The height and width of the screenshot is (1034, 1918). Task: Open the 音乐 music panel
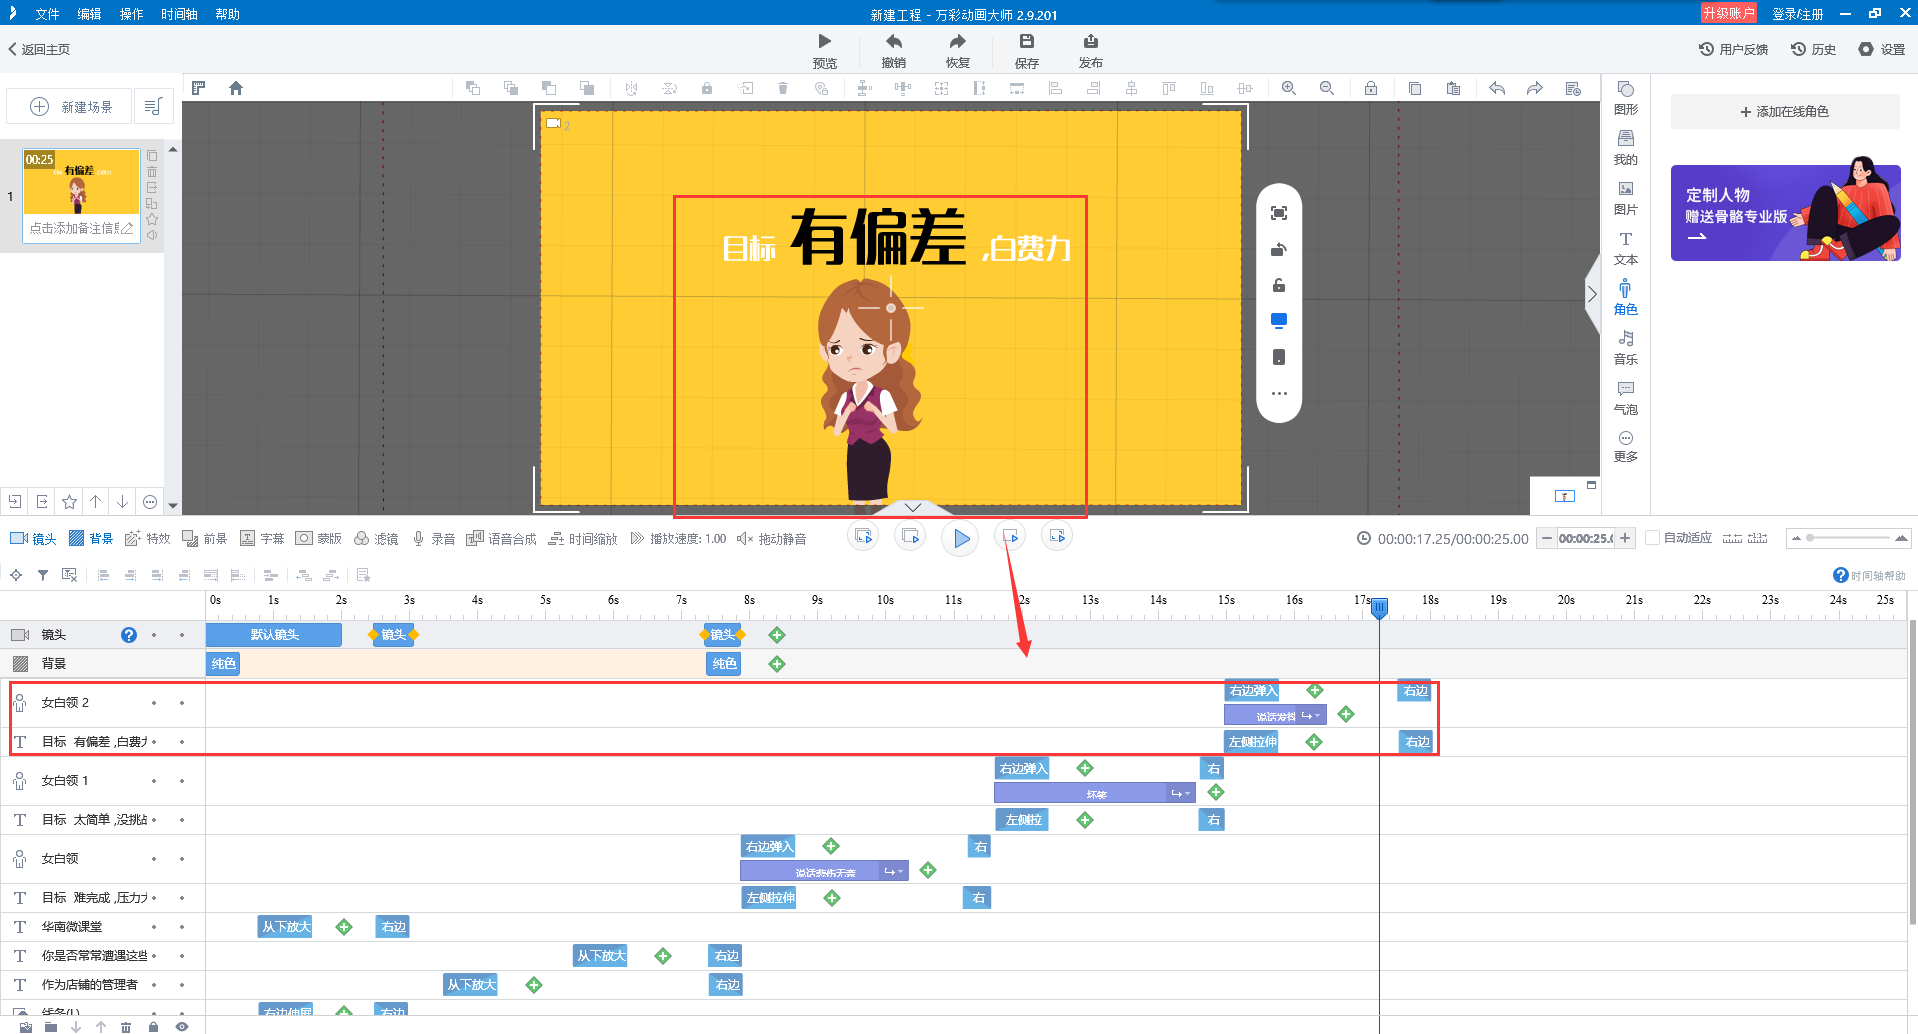point(1626,347)
